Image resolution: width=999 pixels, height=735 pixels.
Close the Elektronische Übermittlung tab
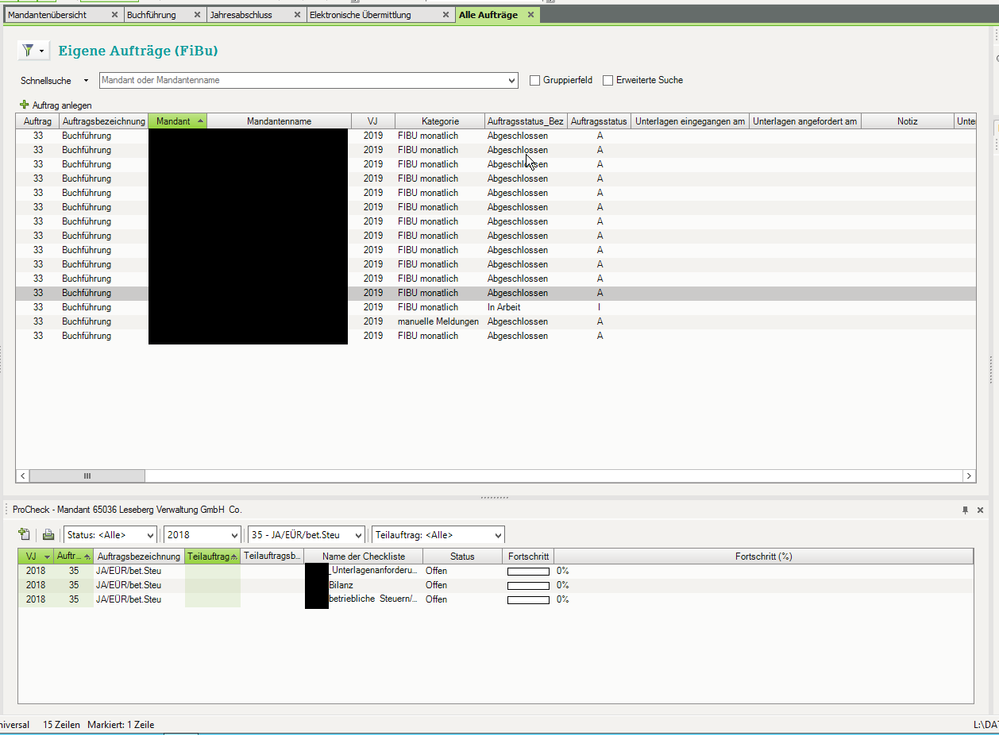pyautogui.click(x=447, y=16)
